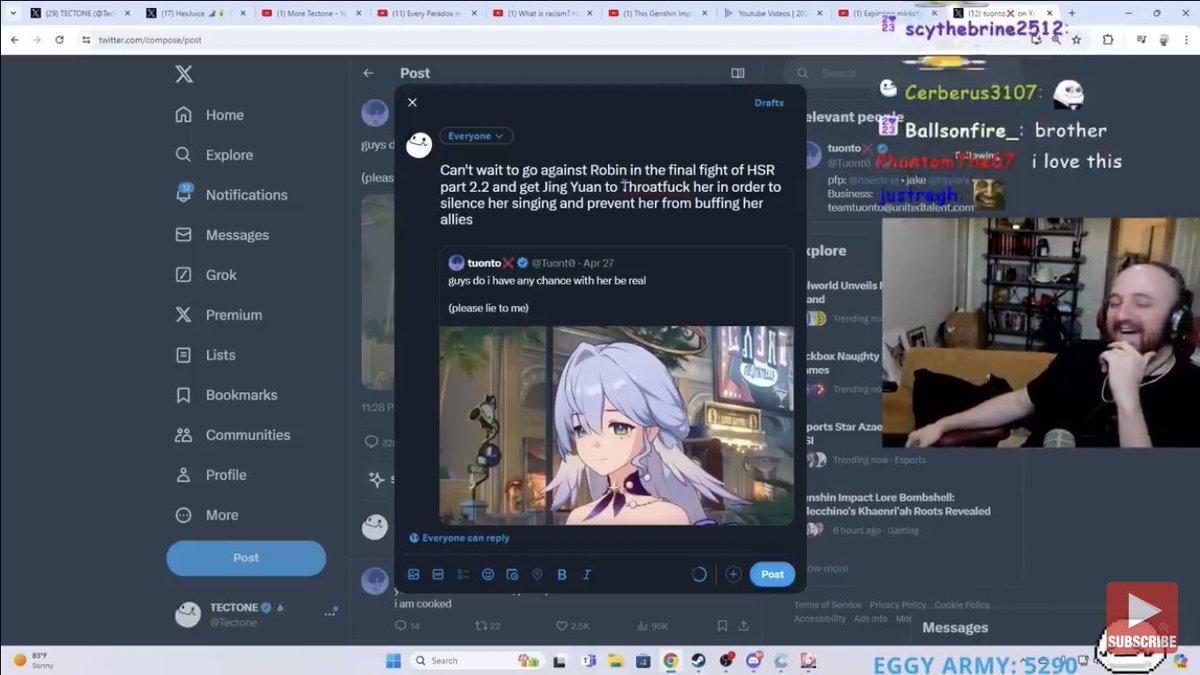Schedule the post with the calendar icon
Image resolution: width=1200 pixels, height=675 pixels.
point(512,574)
